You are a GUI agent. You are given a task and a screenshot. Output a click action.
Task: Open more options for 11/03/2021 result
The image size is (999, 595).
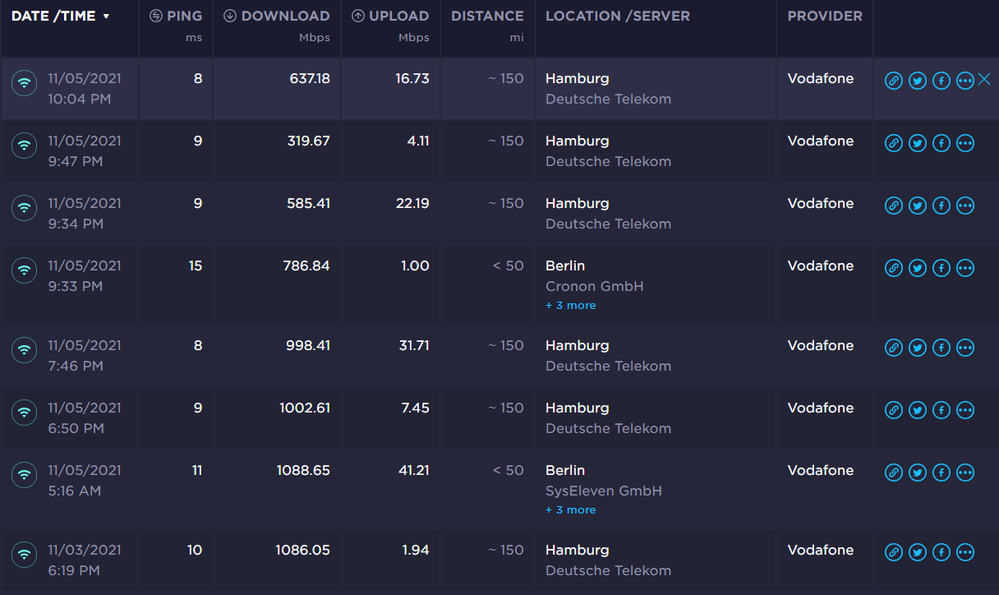[965, 552]
